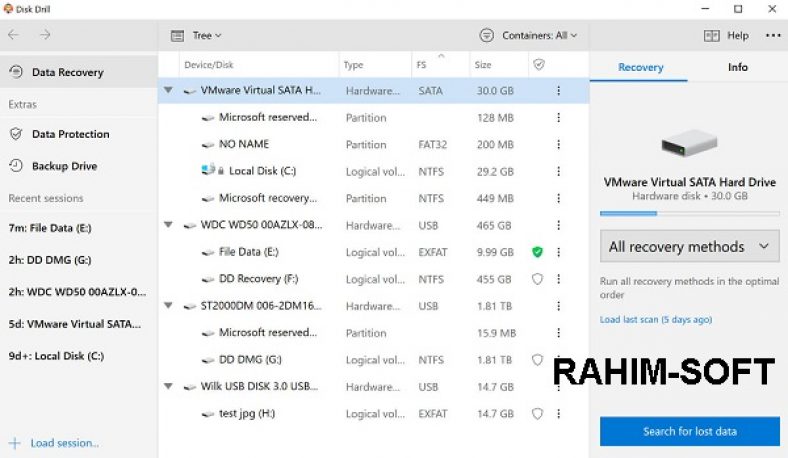Viewport: 788px width, 458px height.
Task: Collapse the VMware Virtual SATA drive tree
Action: click(168, 90)
